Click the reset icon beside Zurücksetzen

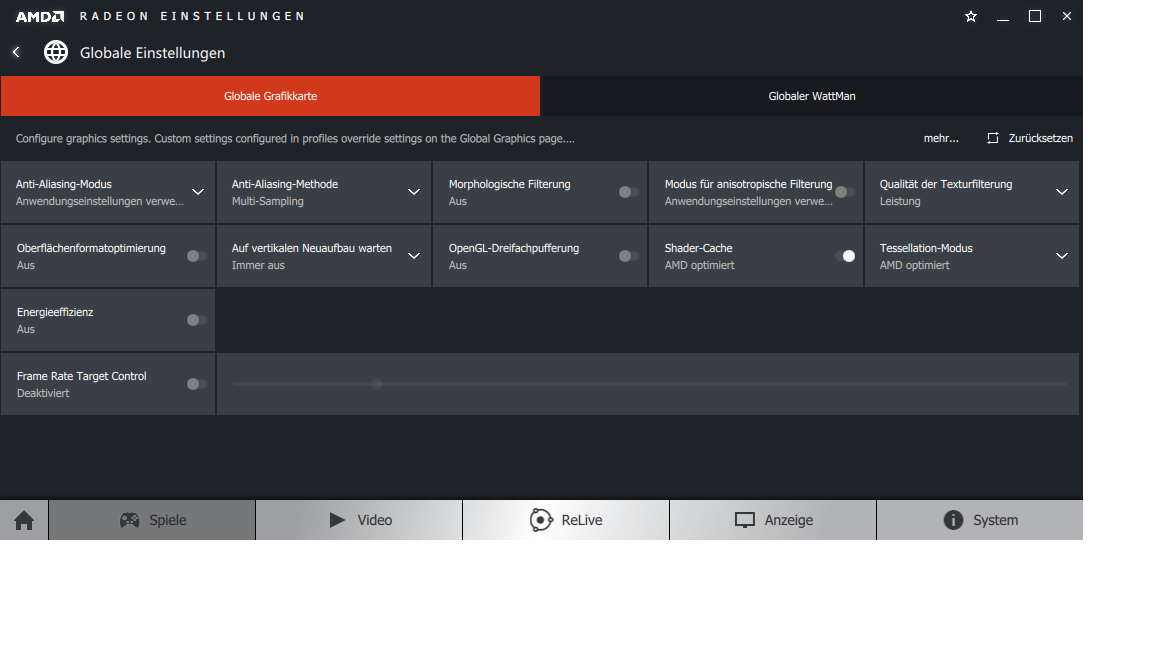[x=993, y=138]
